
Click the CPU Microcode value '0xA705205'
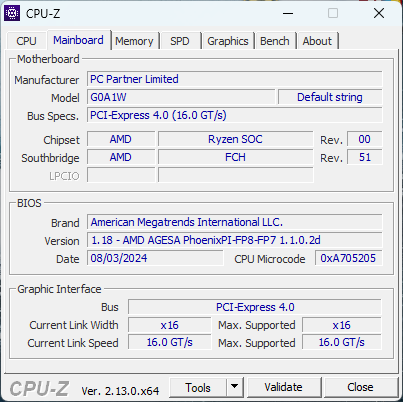pyautogui.click(x=349, y=258)
